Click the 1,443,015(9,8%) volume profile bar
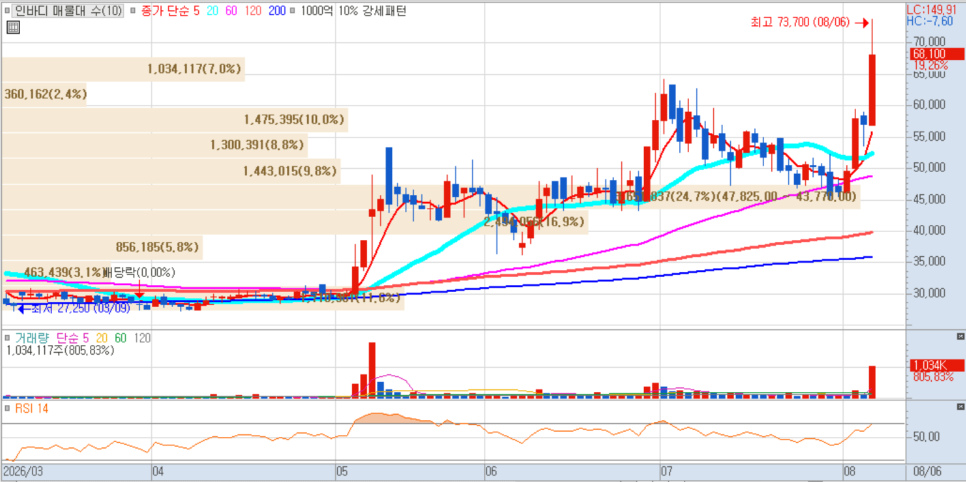The width and height of the screenshot is (966, 482). pyautogui.click(x=171, y=171)
